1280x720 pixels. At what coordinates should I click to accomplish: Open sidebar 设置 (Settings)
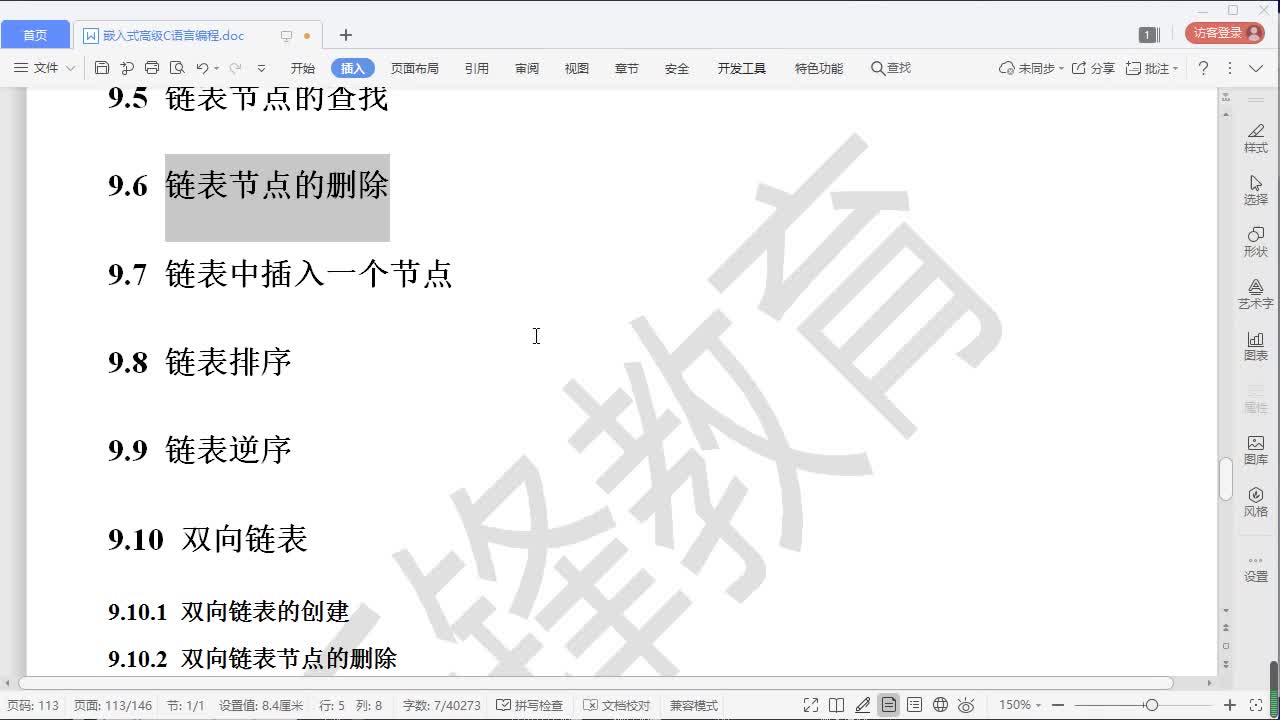1256,570
